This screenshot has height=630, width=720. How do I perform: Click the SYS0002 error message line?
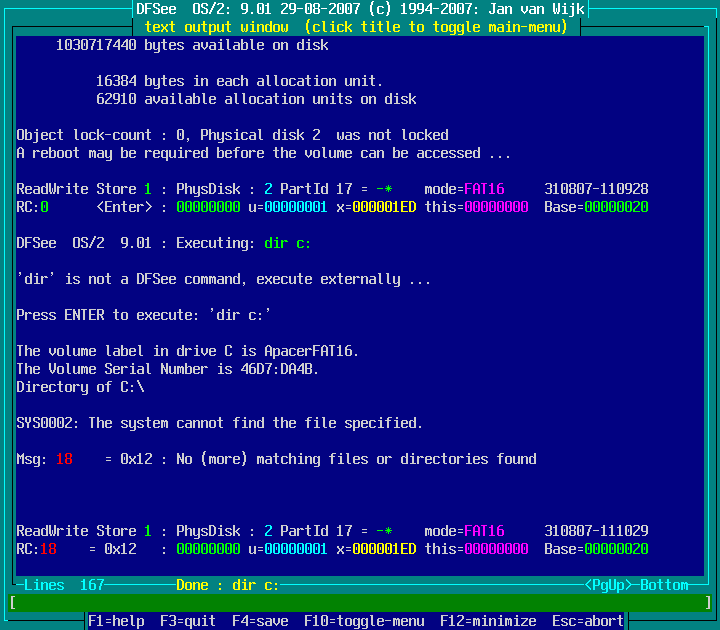click(220, 423)
